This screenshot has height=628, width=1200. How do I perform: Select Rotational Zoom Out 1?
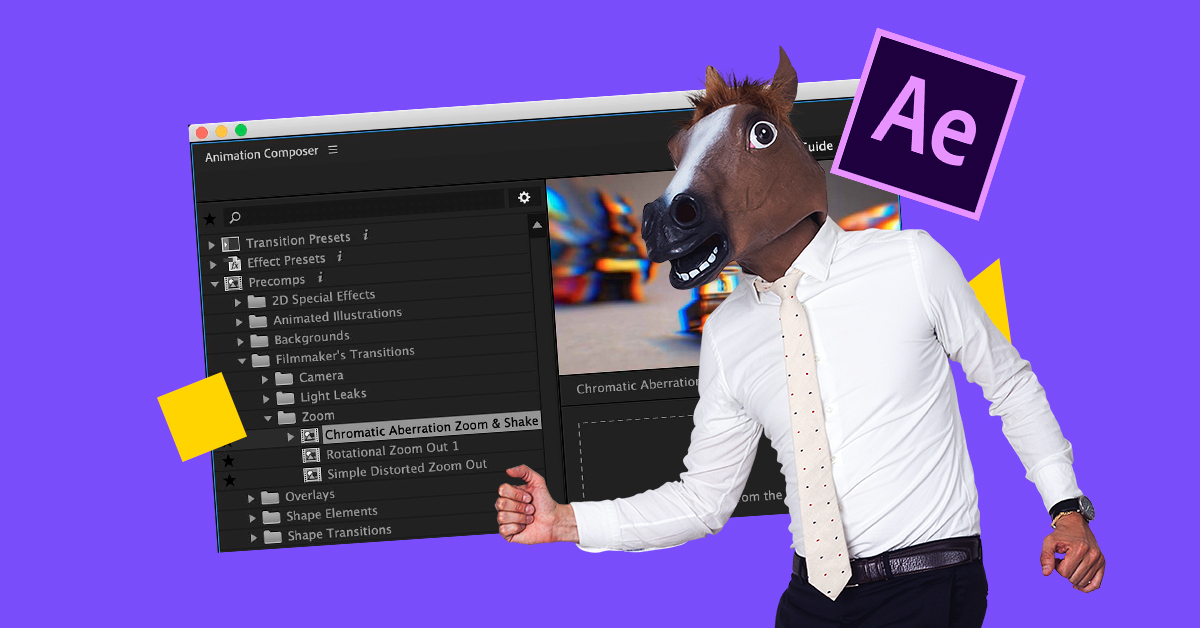point(393,450)
